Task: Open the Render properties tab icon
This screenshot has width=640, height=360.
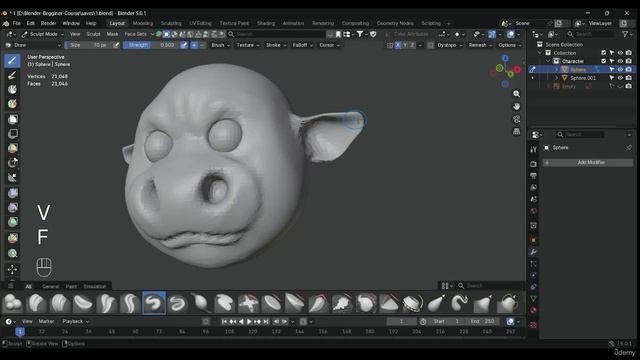Action: pyautogui.click(x=533, y=164)
